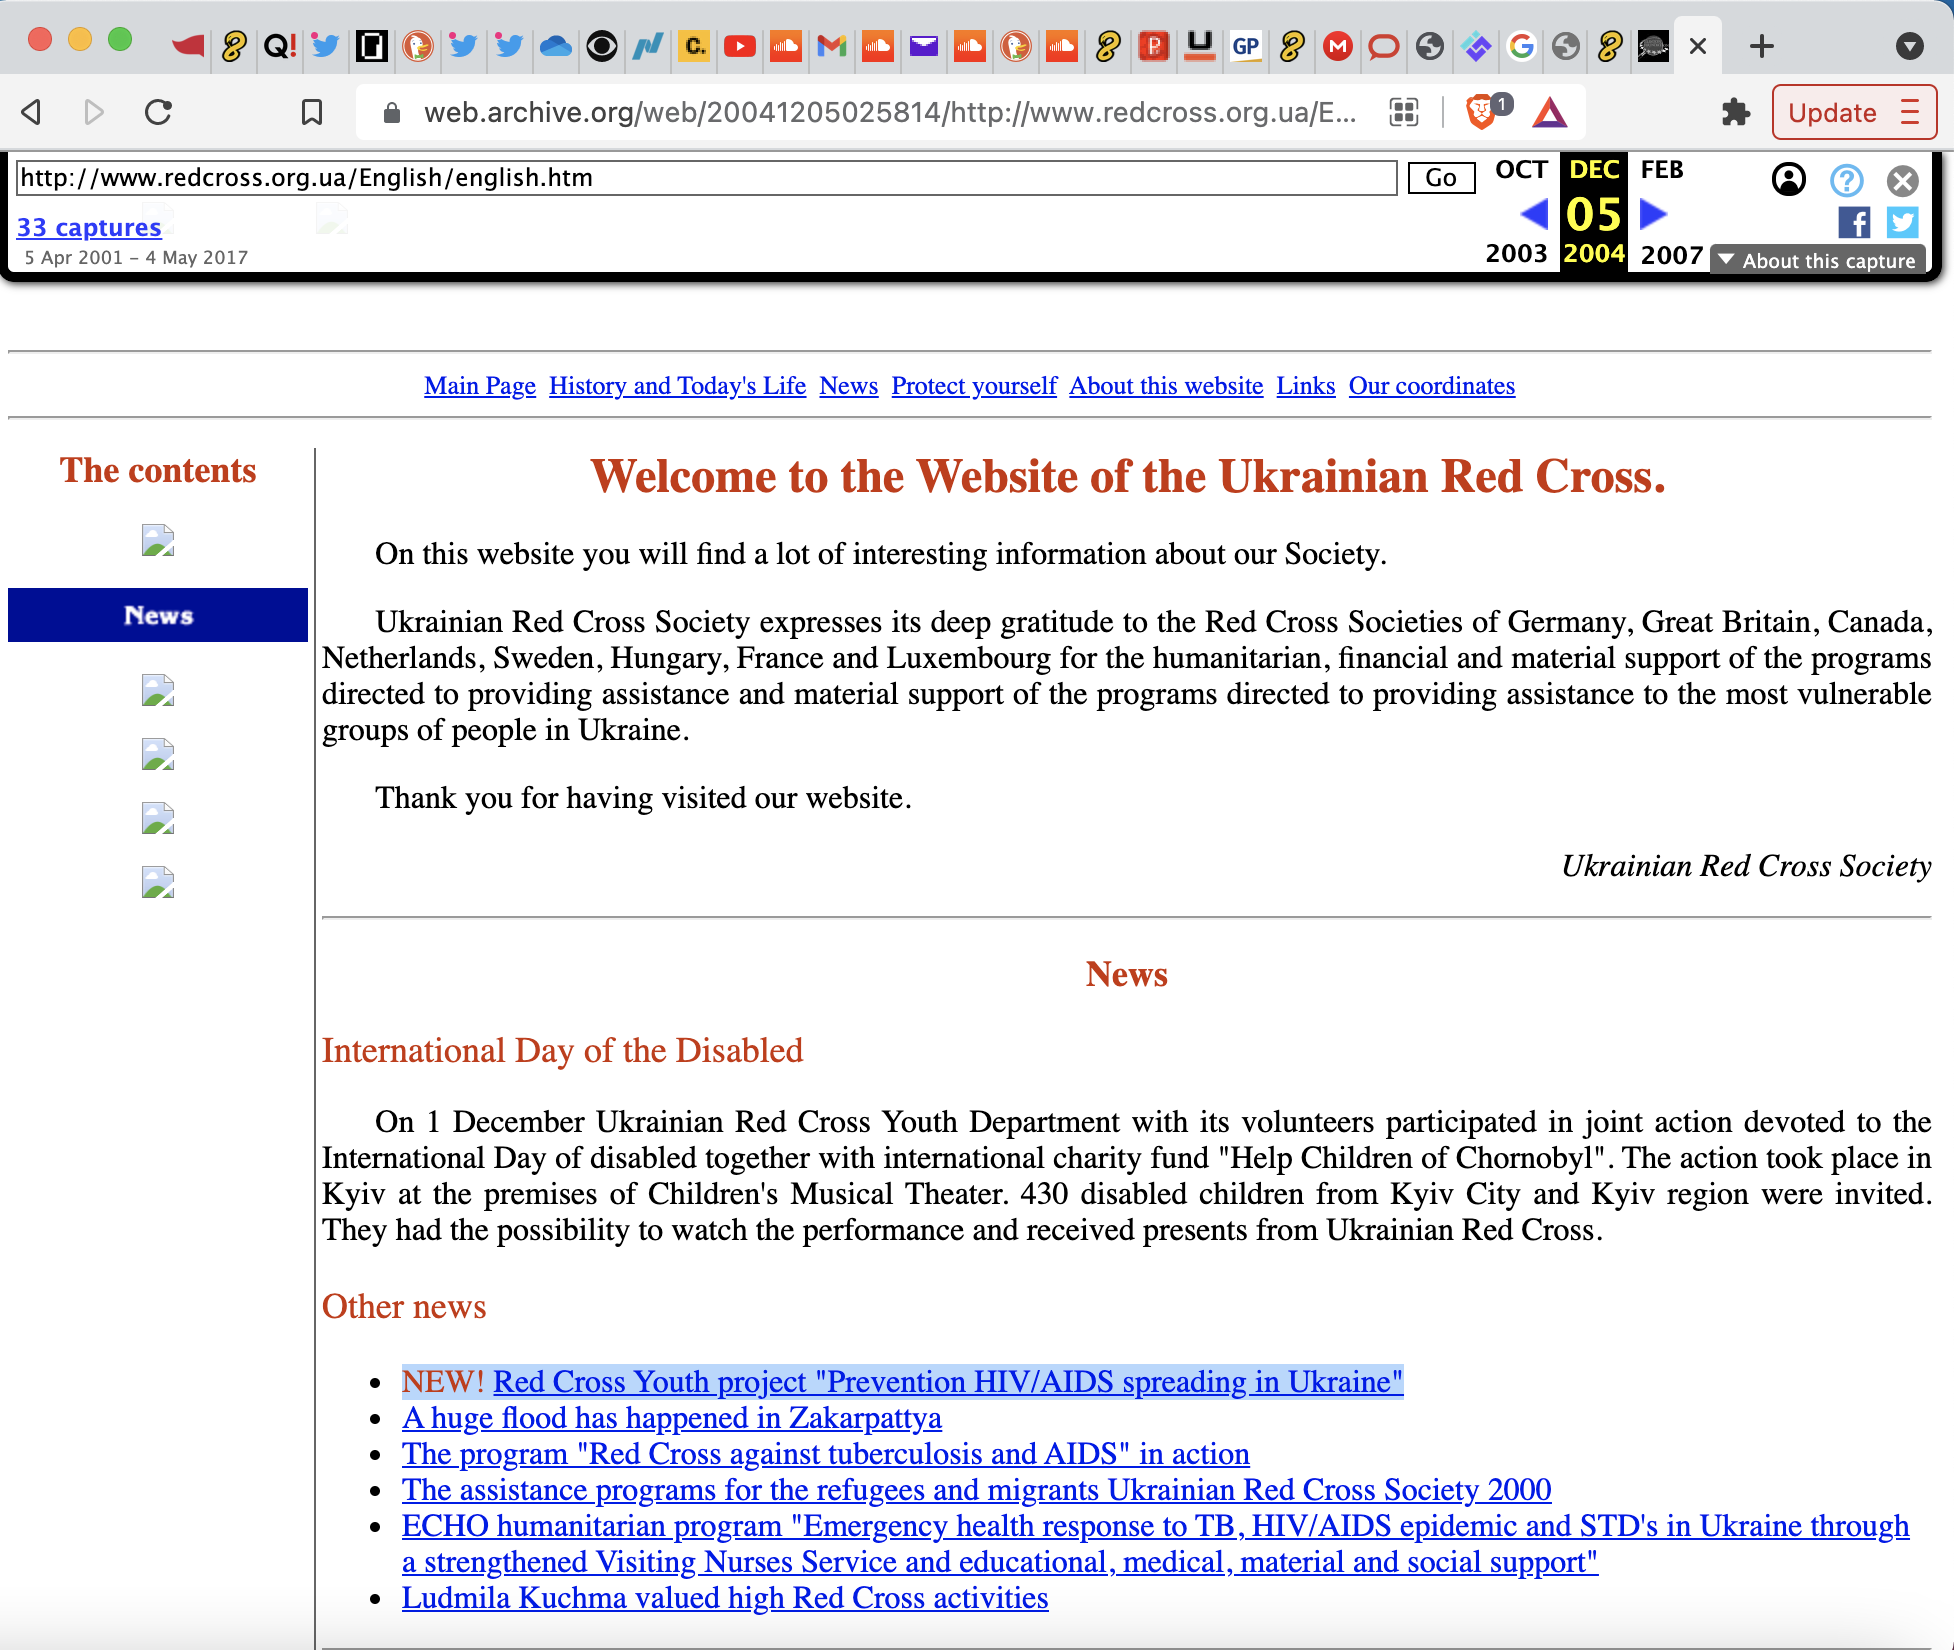Open refugees and migrants assistance programs link
Image resolution: width=1954 pixels, height=1650 pixels.
pyautogui.click(x=977, y=1490)
